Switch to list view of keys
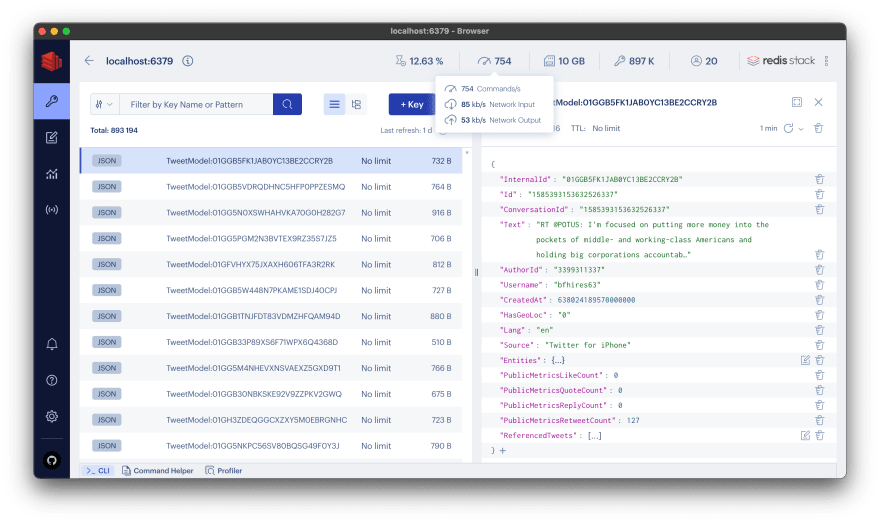Viewport: 880px width, 523px height. tap(334, 104)
